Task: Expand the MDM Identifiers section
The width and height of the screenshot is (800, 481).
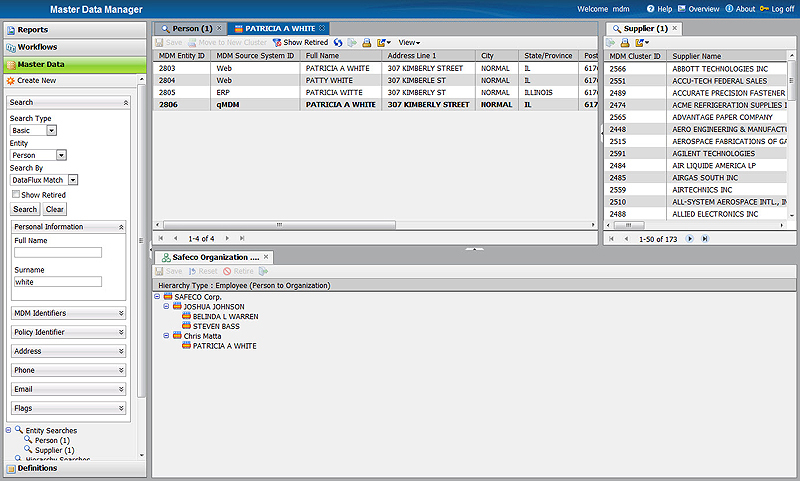Action: pos(121,313)
